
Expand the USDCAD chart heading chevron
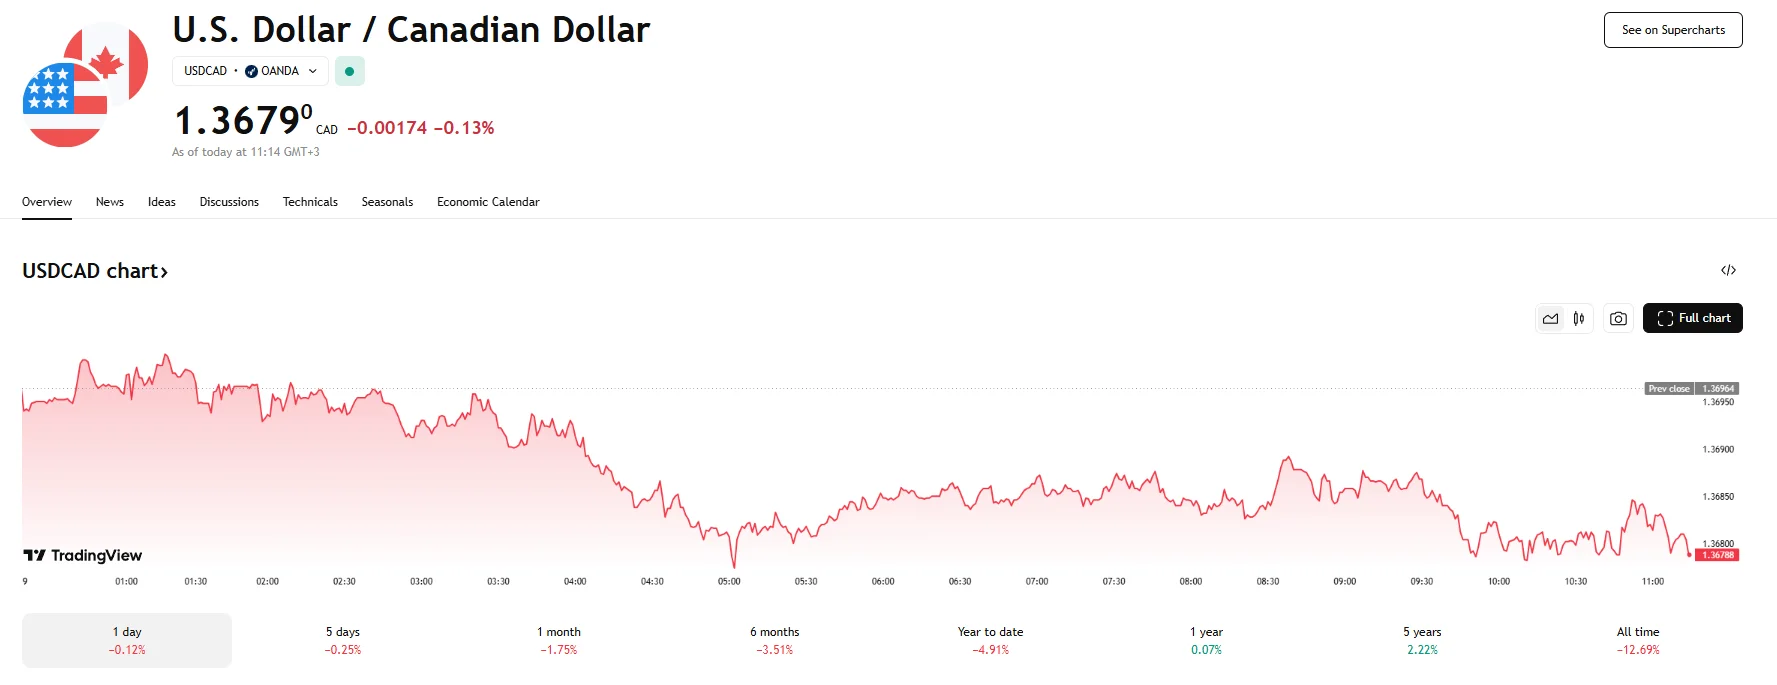164,272
